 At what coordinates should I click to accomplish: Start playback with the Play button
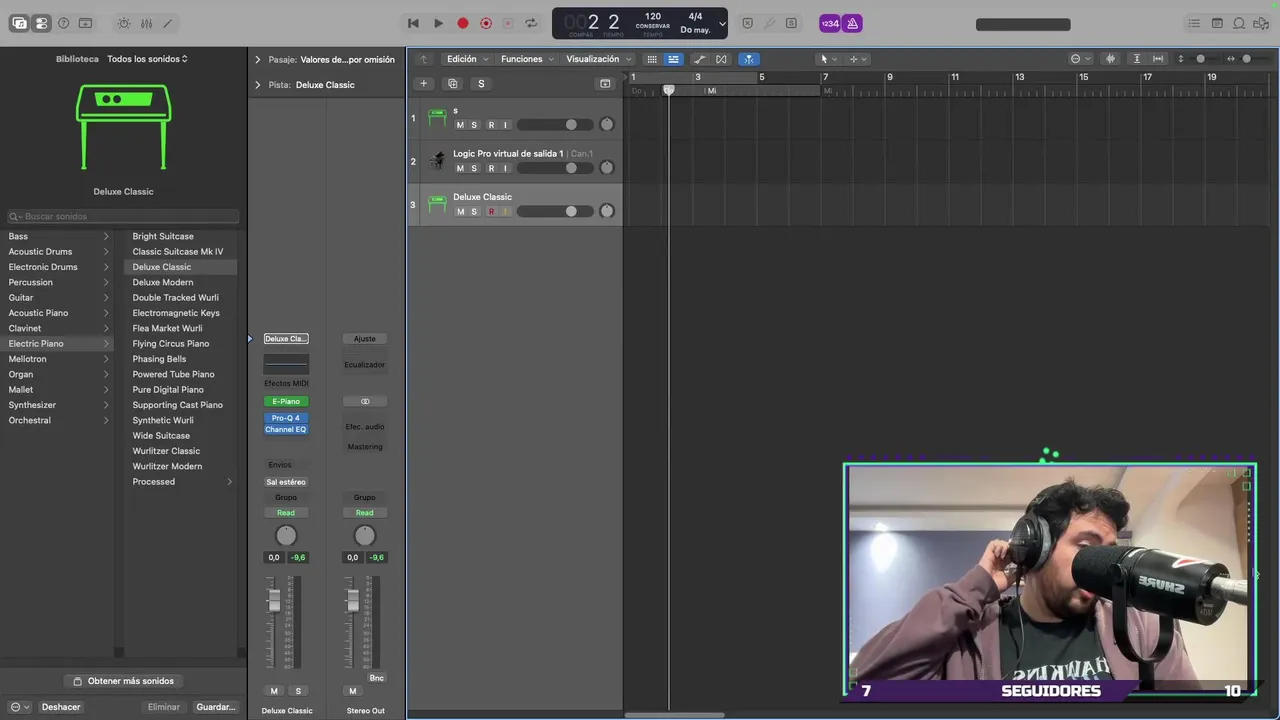[x=438, y=23]
